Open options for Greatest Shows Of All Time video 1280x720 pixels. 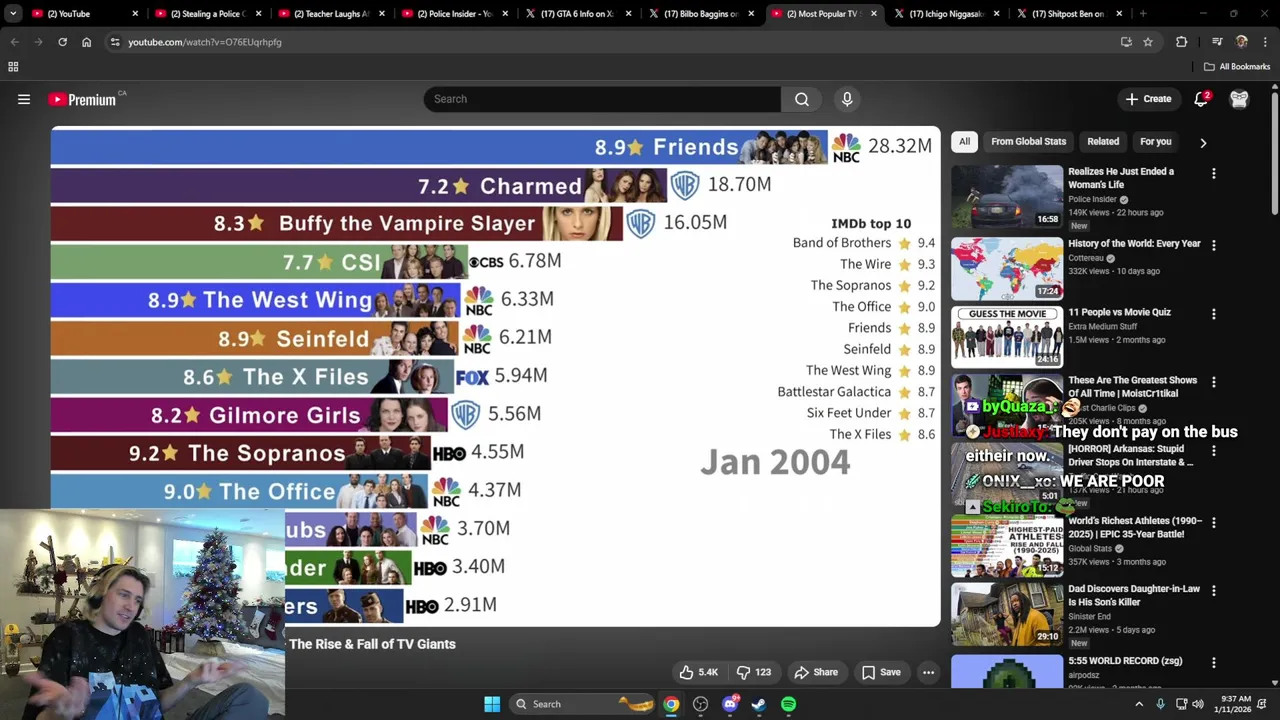point(1214,382)
